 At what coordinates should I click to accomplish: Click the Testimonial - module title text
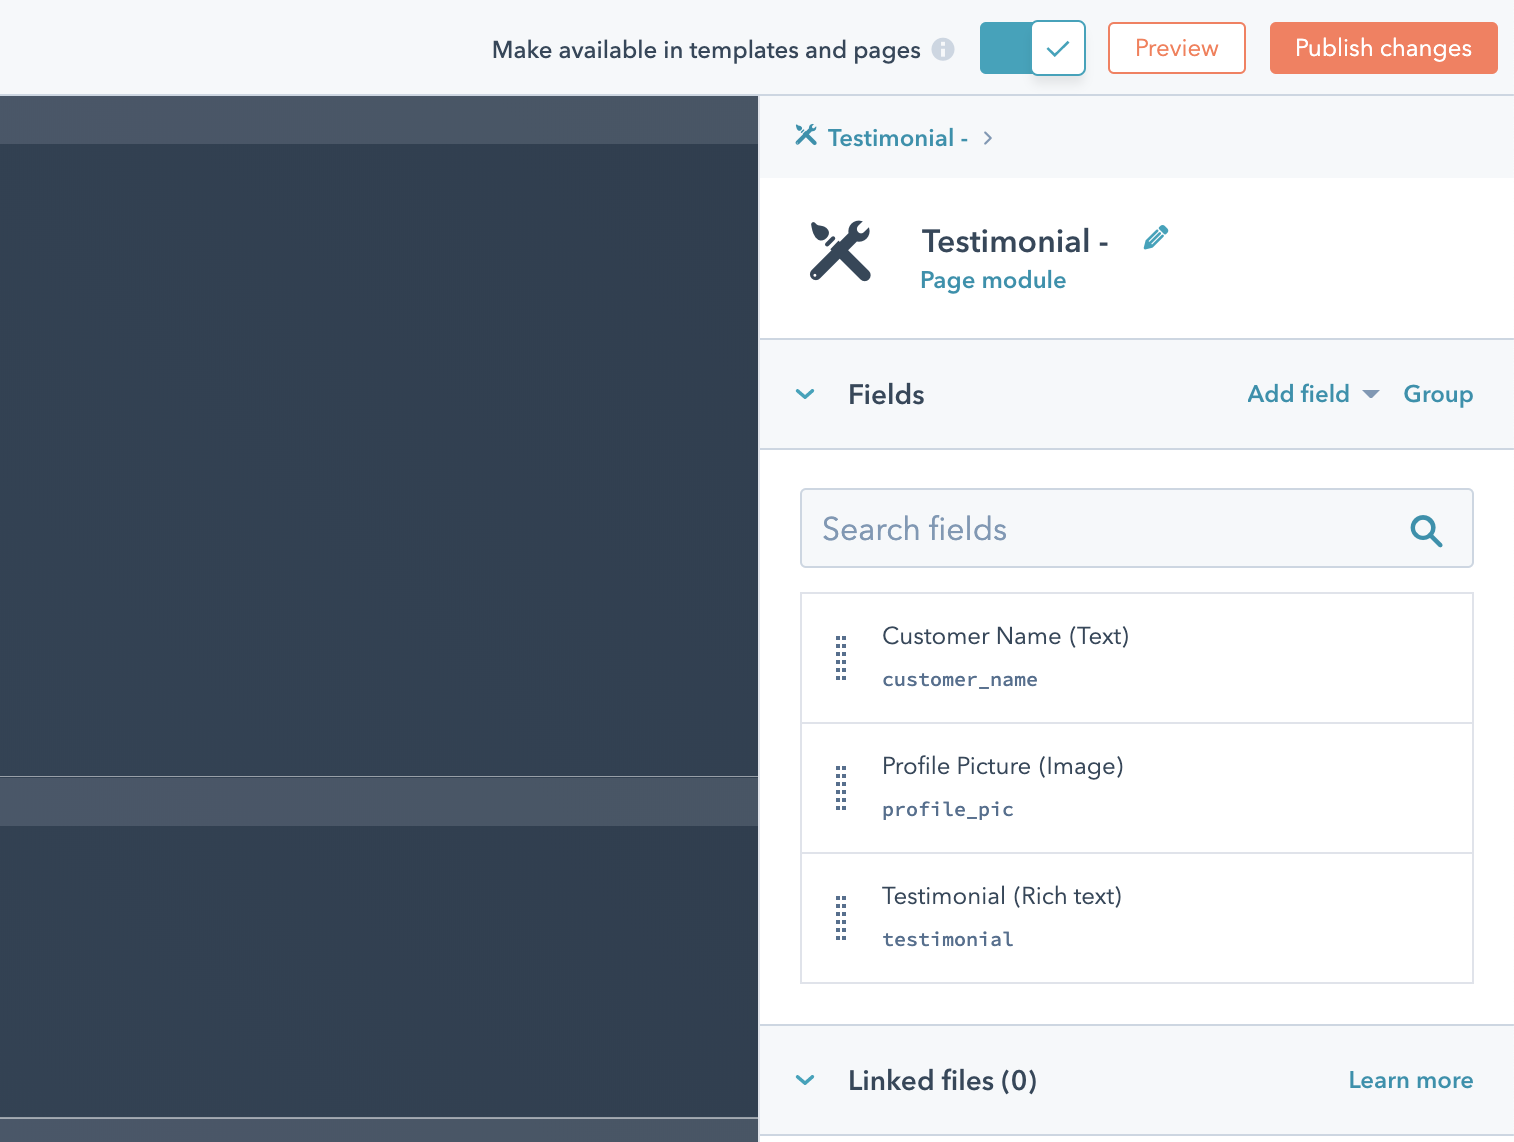pyautogui.click(x=1015, y=241)
